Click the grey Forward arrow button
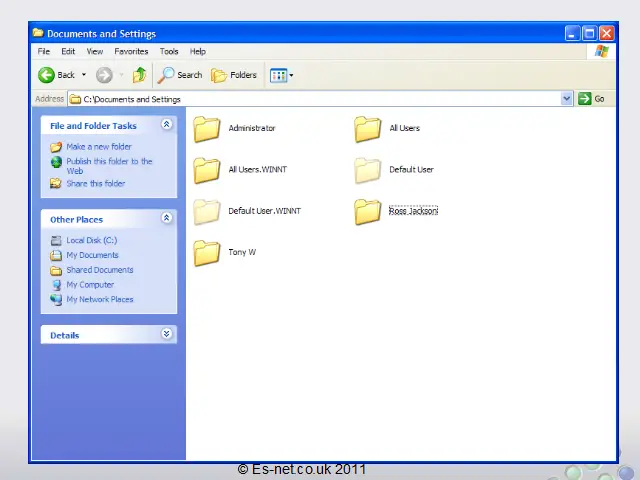640x480 pixels. [104, 75]
